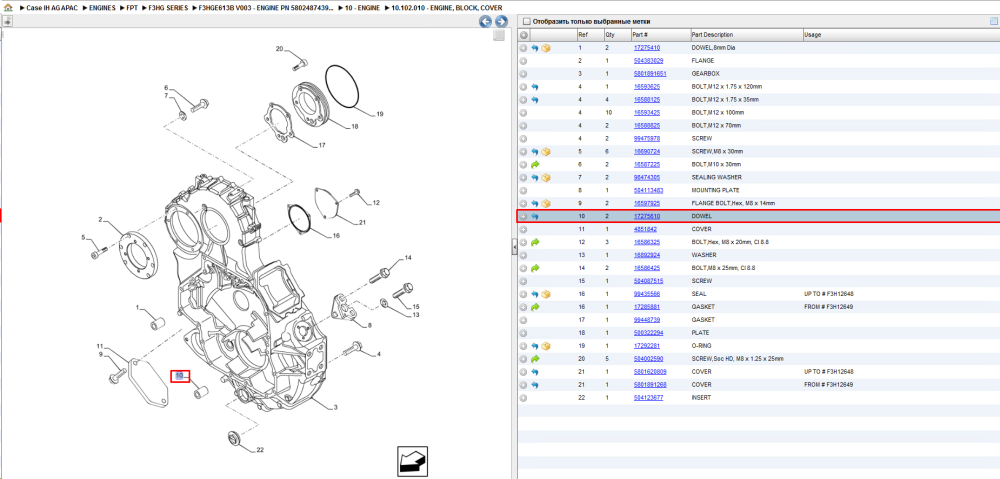Toggle gray circle for INSERT row
This screenshot has height=479, width=1000.
pyautogui.click(x=523, y=397)
